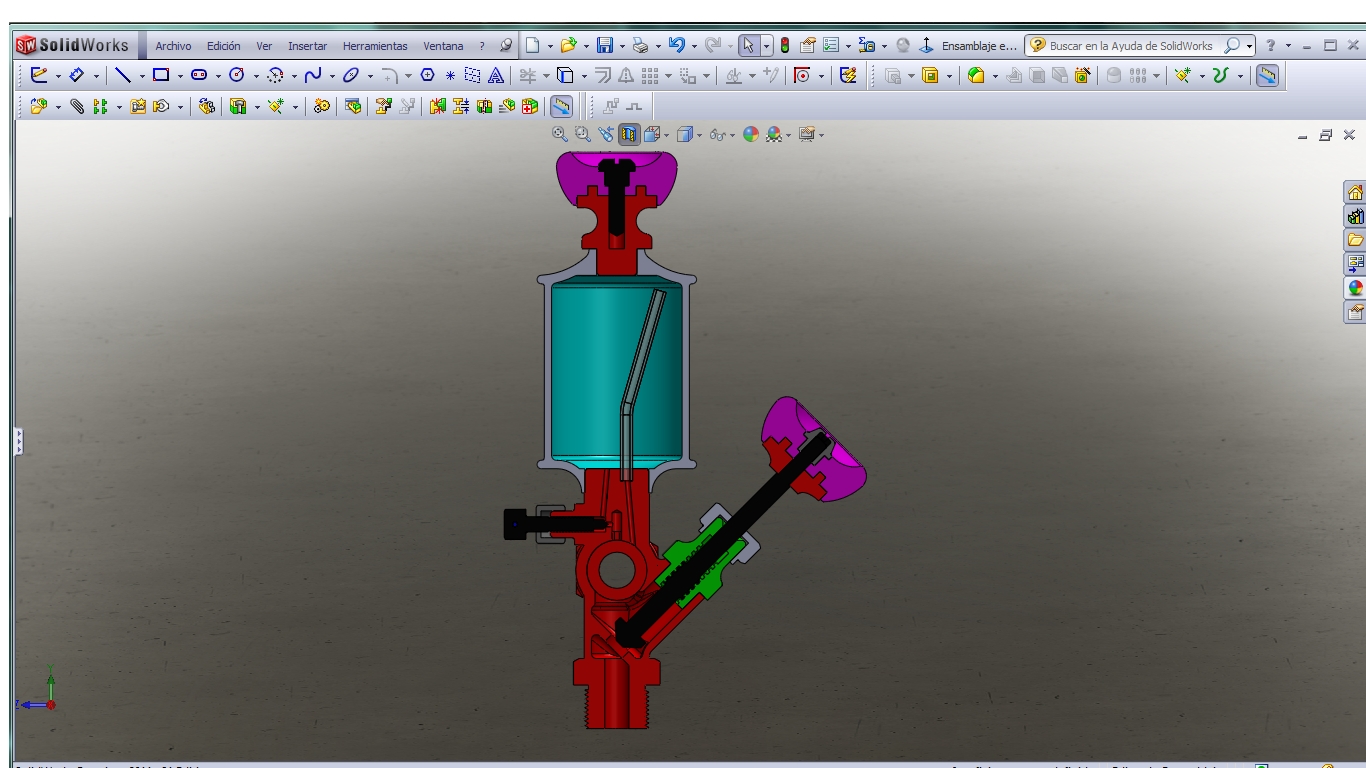Open the Save dropdown arrow

coord(622,46)
